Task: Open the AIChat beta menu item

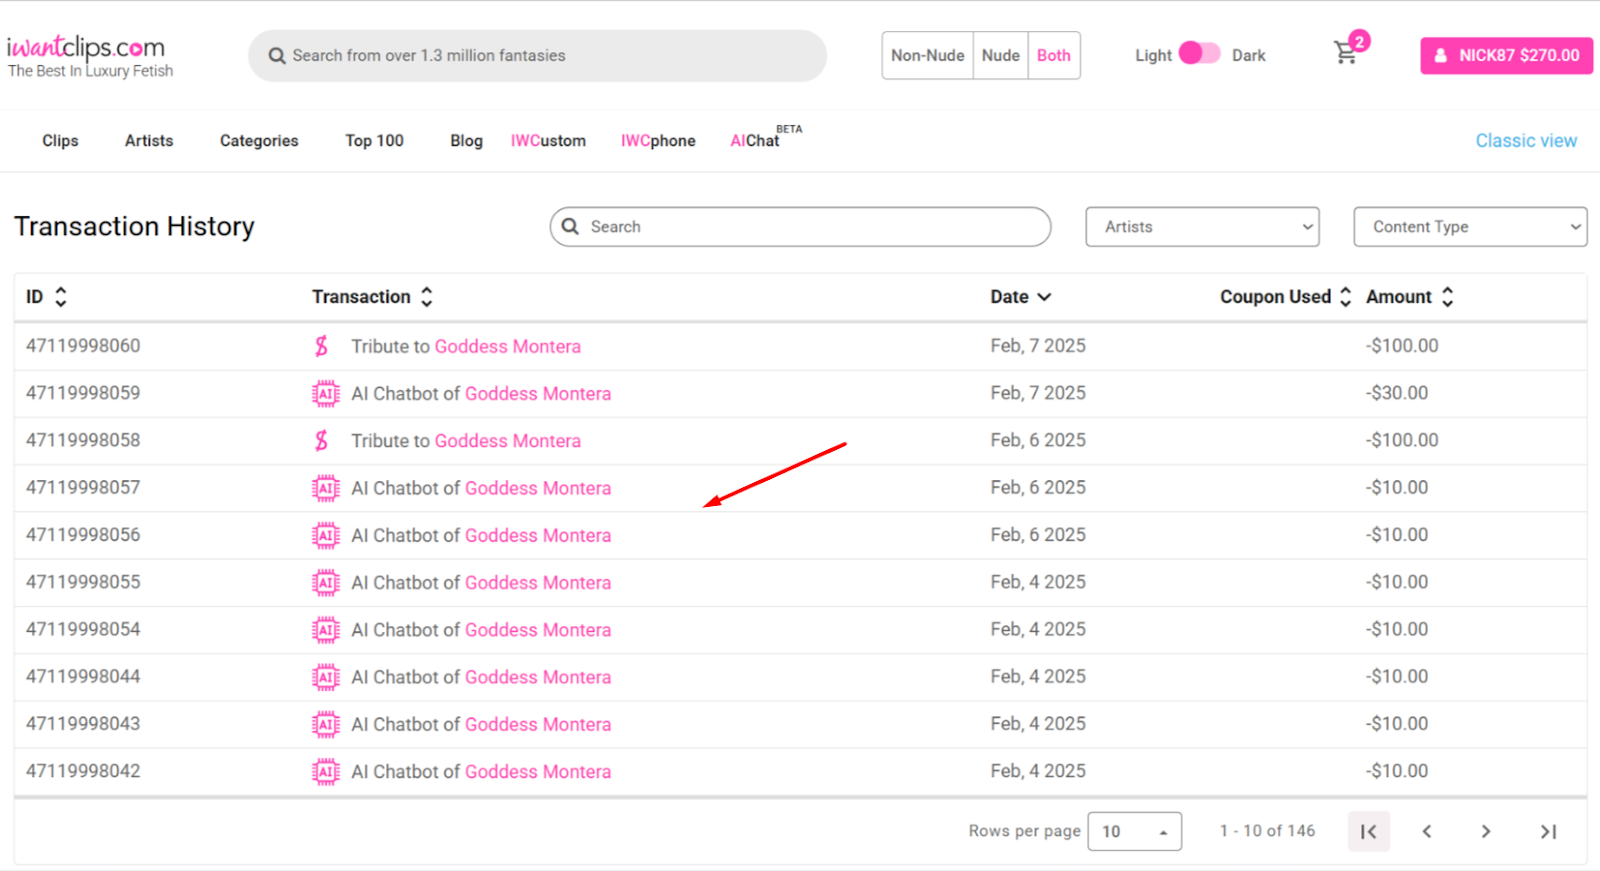Action: click(765, 138)
